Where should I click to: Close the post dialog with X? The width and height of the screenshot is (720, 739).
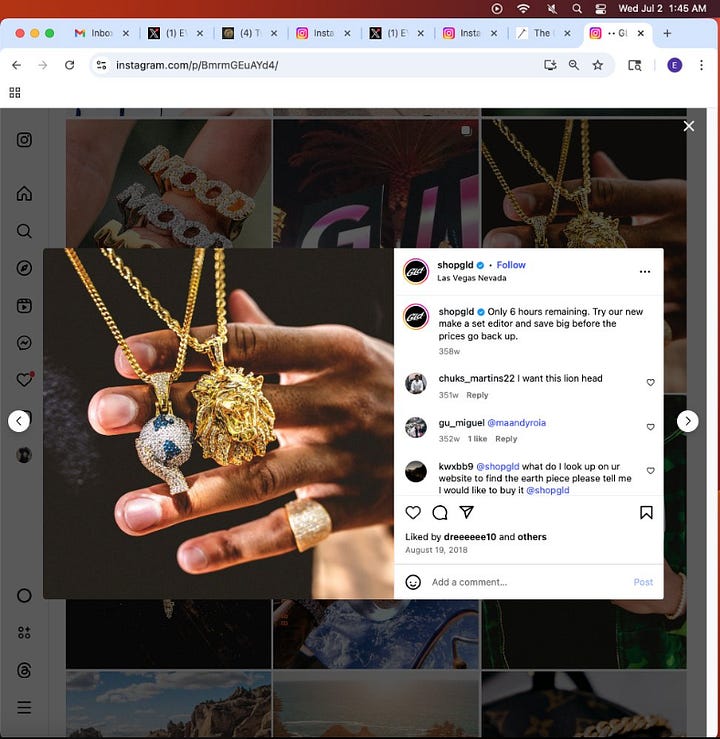click(688, 126)
